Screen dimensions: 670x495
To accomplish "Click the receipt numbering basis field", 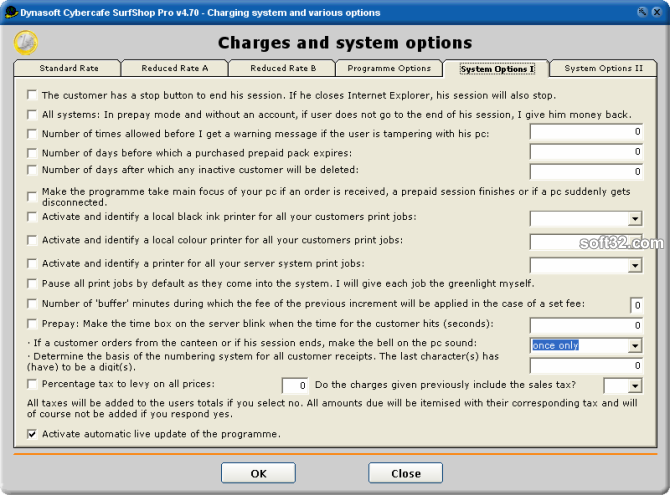I will pos(586,365).
